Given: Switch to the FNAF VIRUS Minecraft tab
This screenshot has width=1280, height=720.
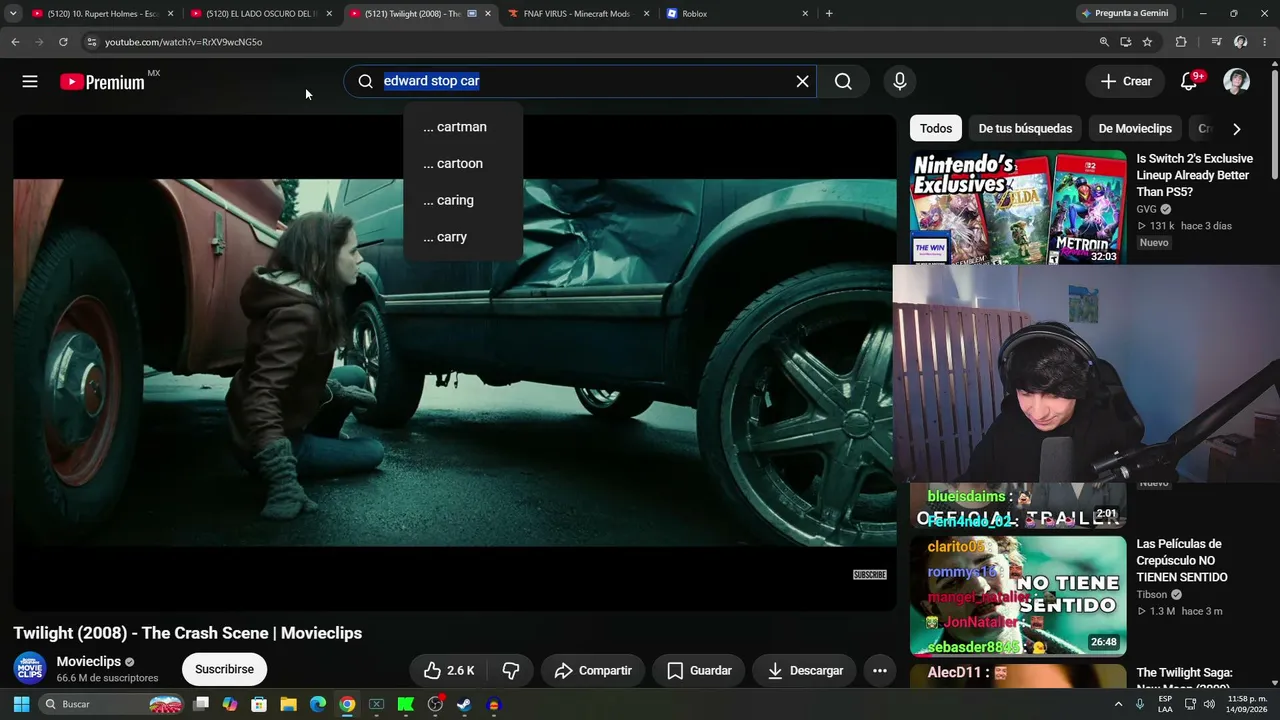Looking at the screenshot, I should [x=577, y=14].
